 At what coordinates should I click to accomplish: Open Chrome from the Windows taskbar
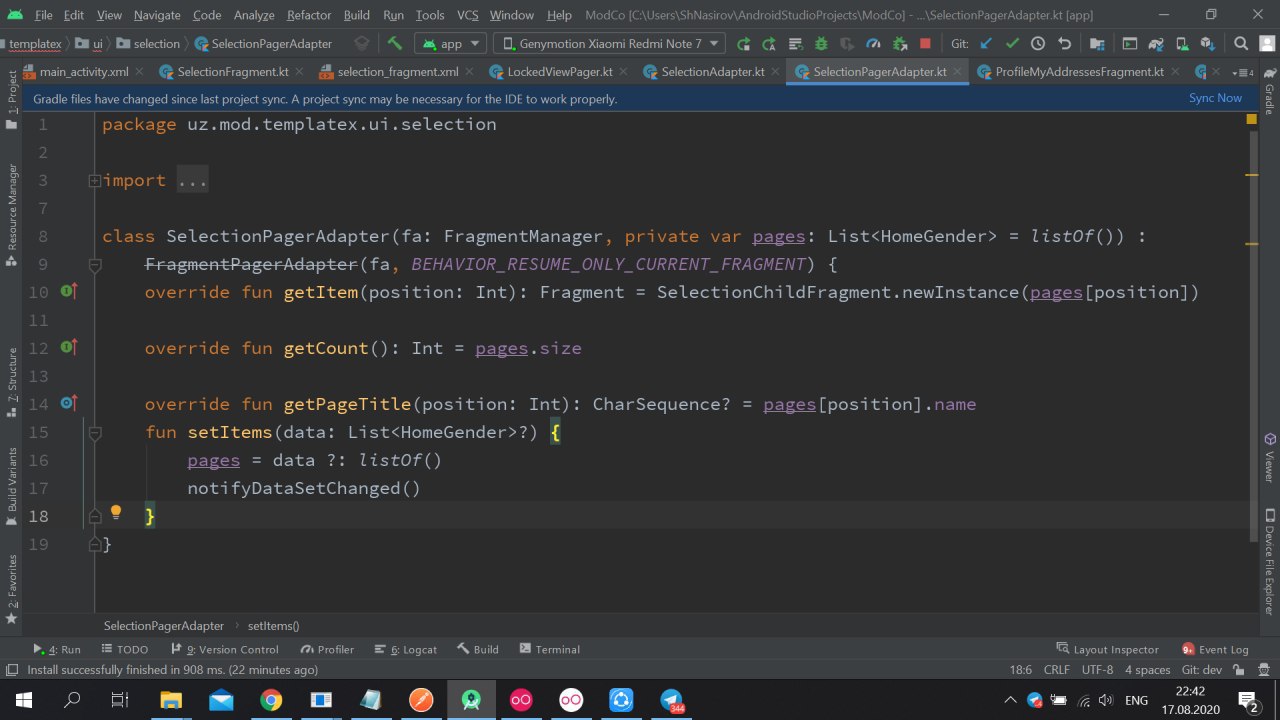pos(271,700)
